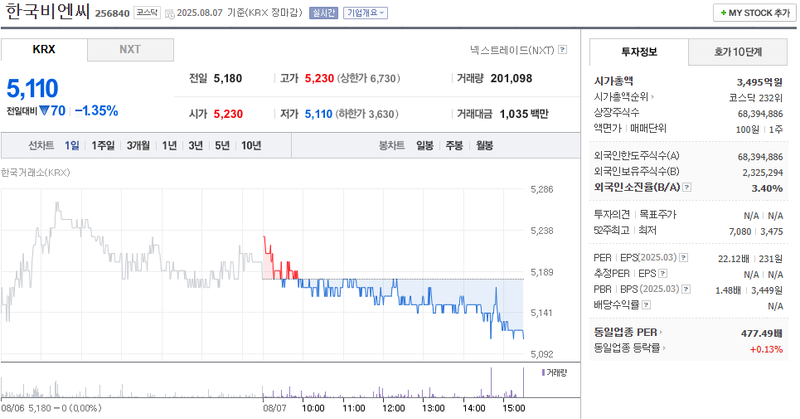Open the 기업개요 dropdown

(365, 13)
